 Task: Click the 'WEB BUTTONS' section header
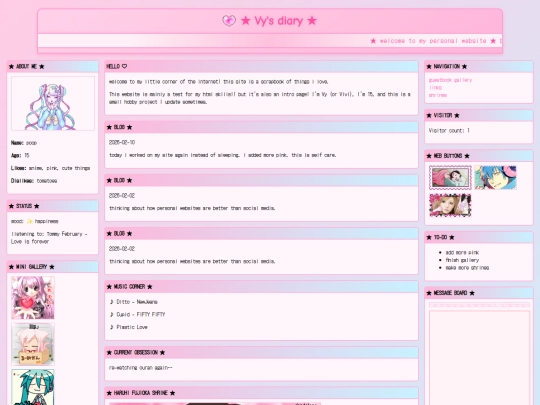coord(479,156)
